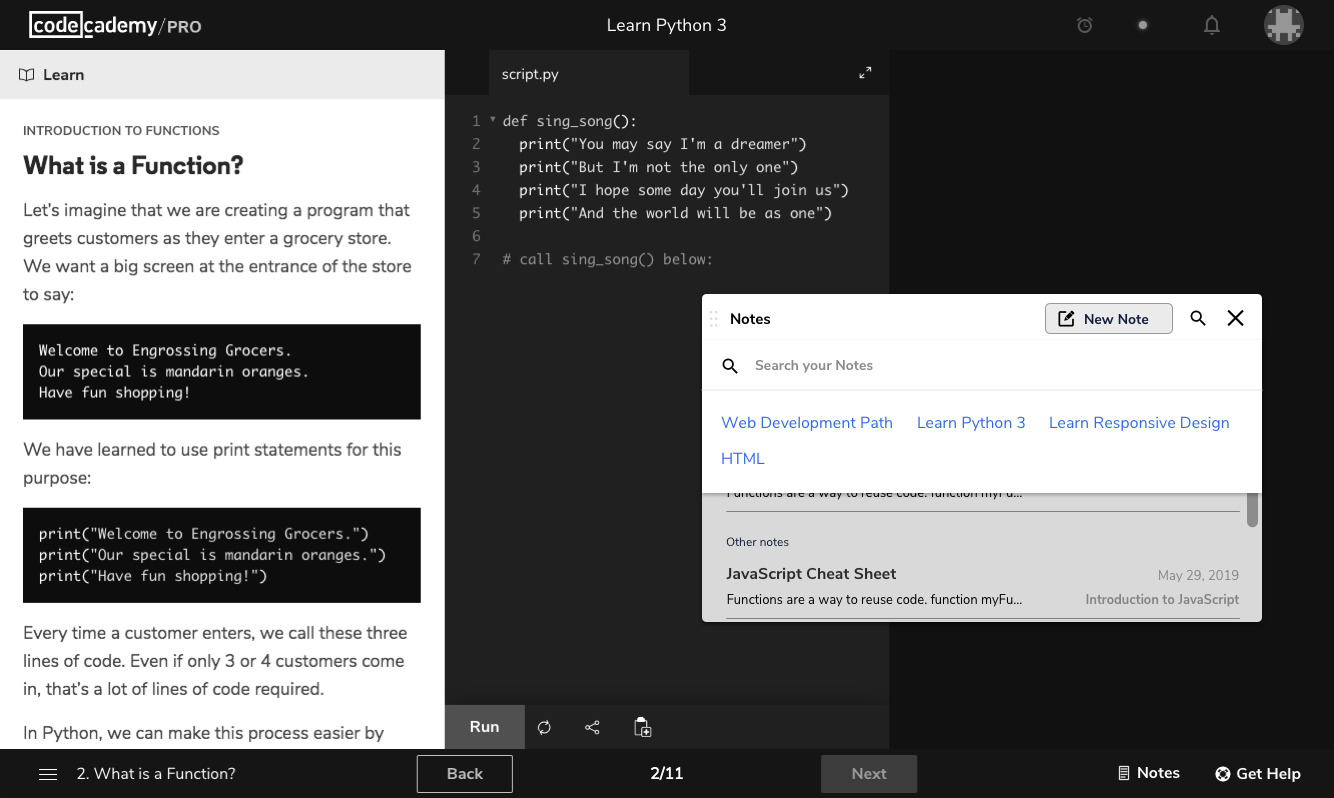Screen dimensions: 1334x798
Task: Open the user profile avatar
Action: coord(1284,25)
